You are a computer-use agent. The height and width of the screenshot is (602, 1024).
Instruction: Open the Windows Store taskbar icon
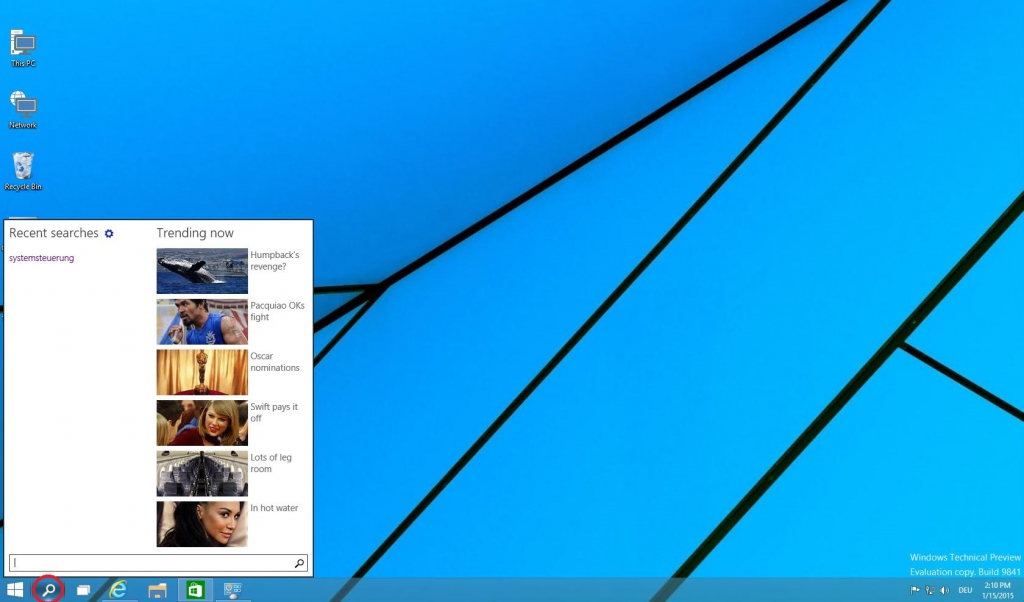(x=195, y=590)
